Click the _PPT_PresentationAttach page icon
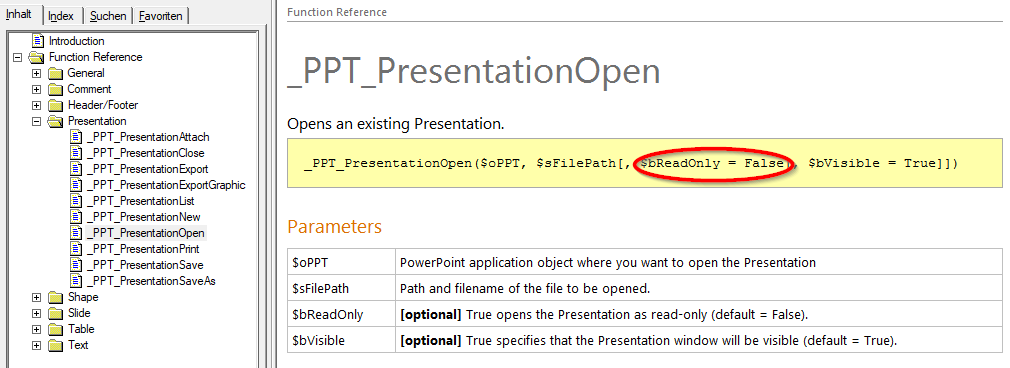Viewport: 1010px width, 368px height. point(76,137)
